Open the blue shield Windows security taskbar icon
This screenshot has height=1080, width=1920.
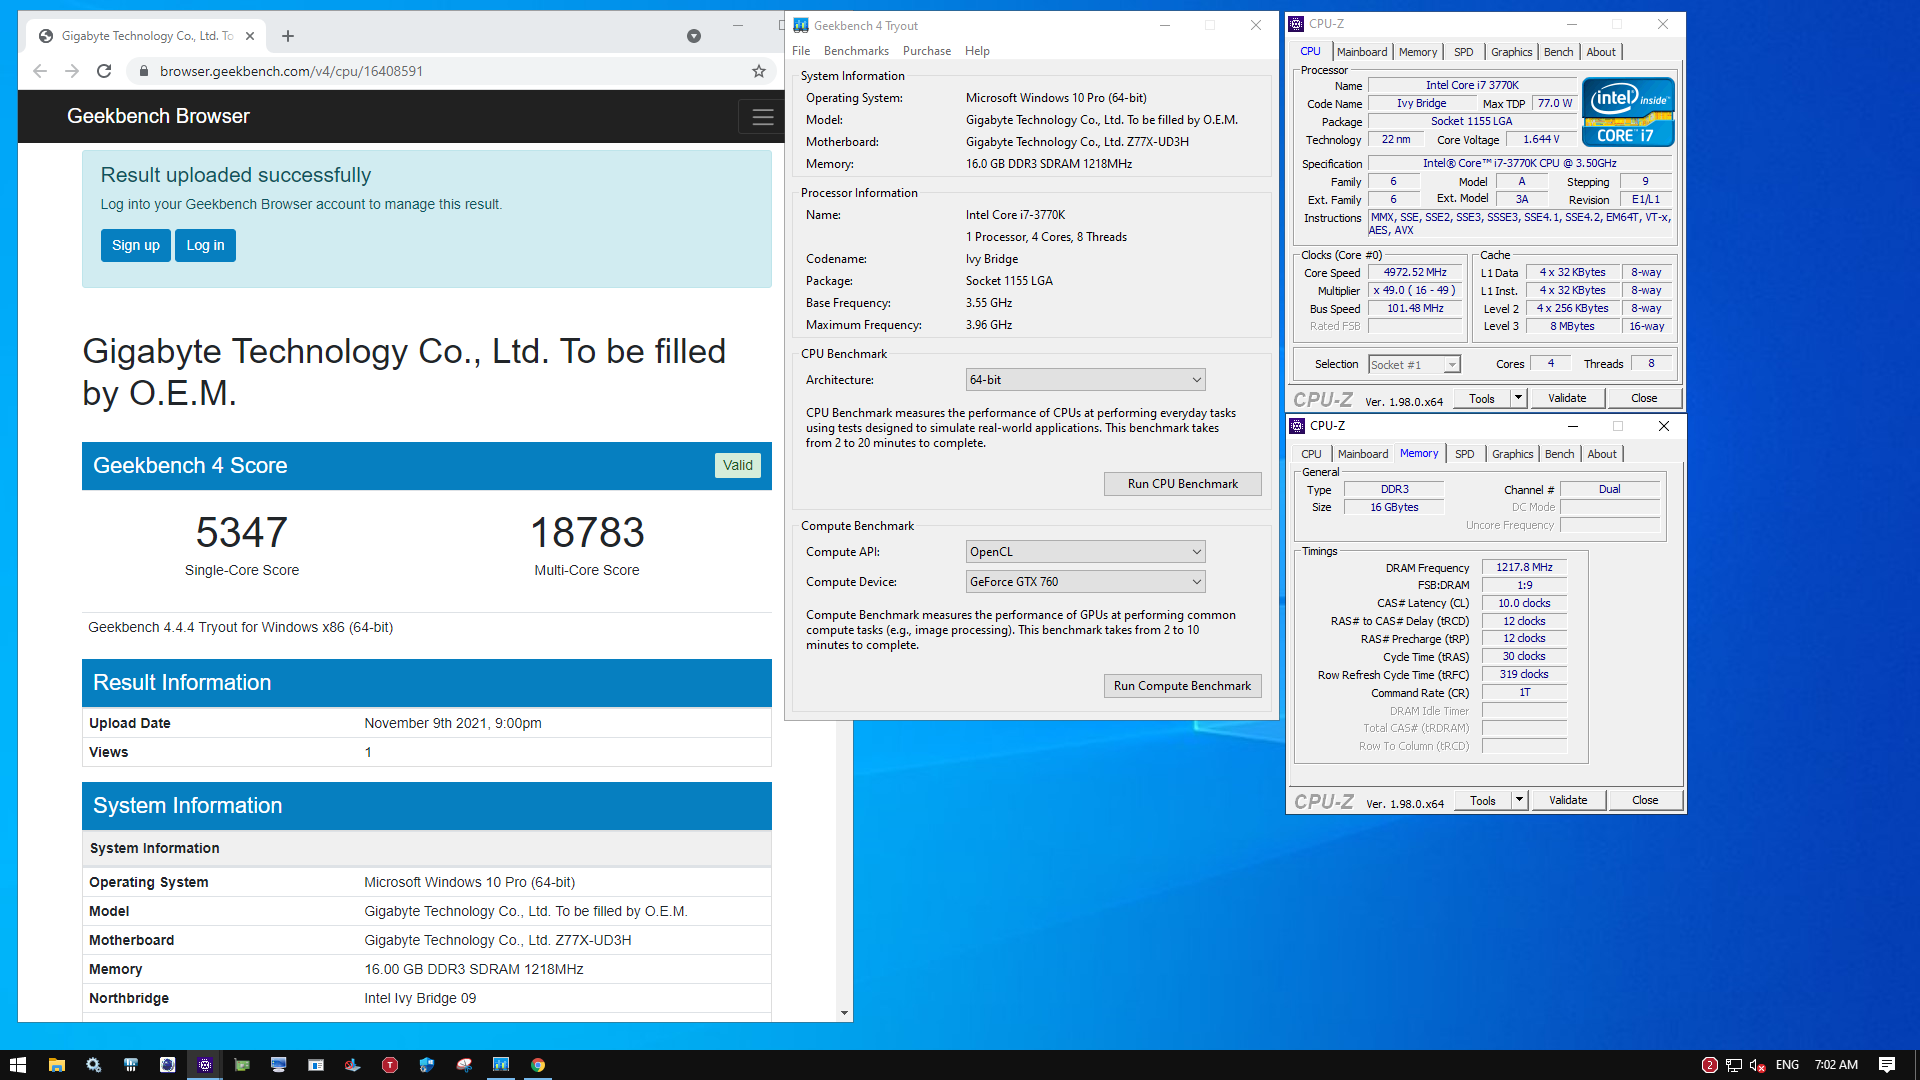(x=427, y=1065)
